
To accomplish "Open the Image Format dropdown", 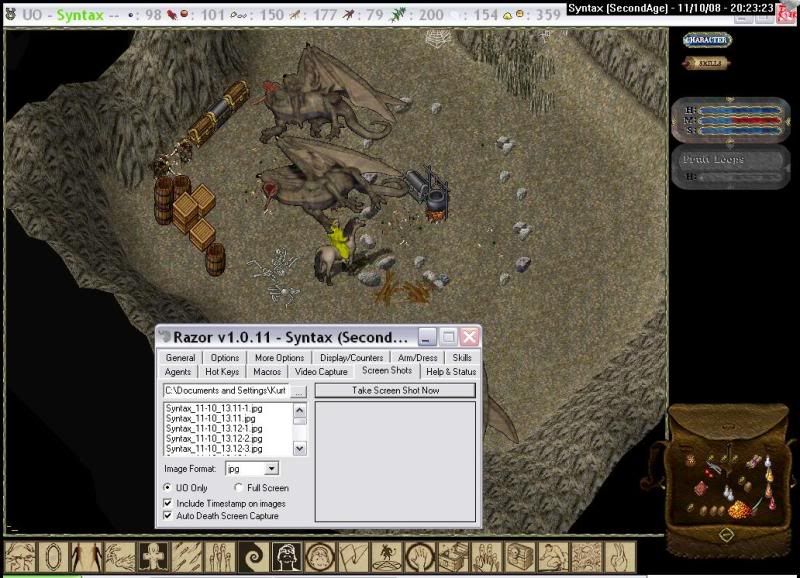I will (271, 468).
